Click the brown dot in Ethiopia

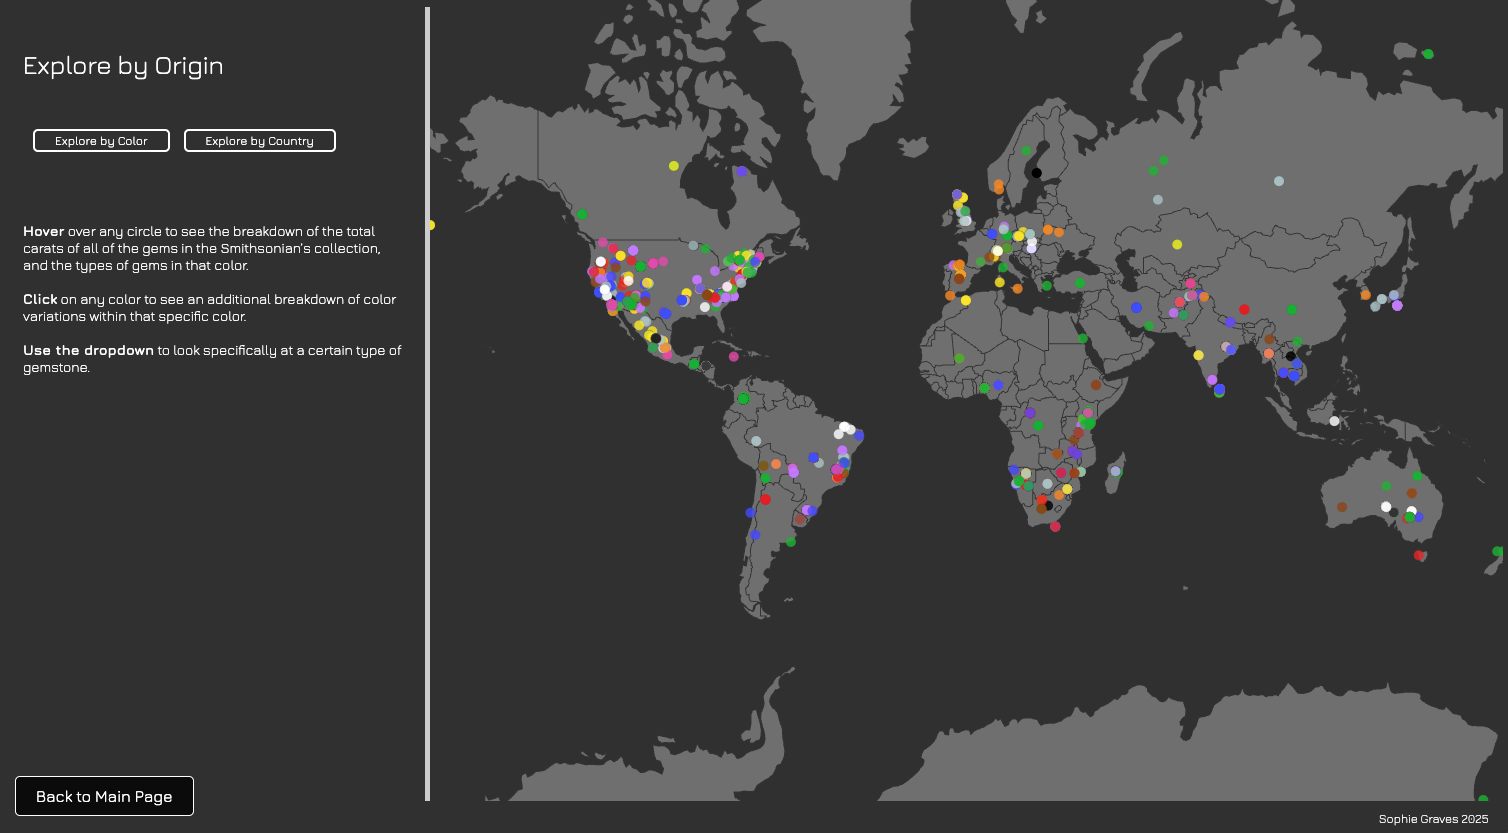tap(1096, 385)
